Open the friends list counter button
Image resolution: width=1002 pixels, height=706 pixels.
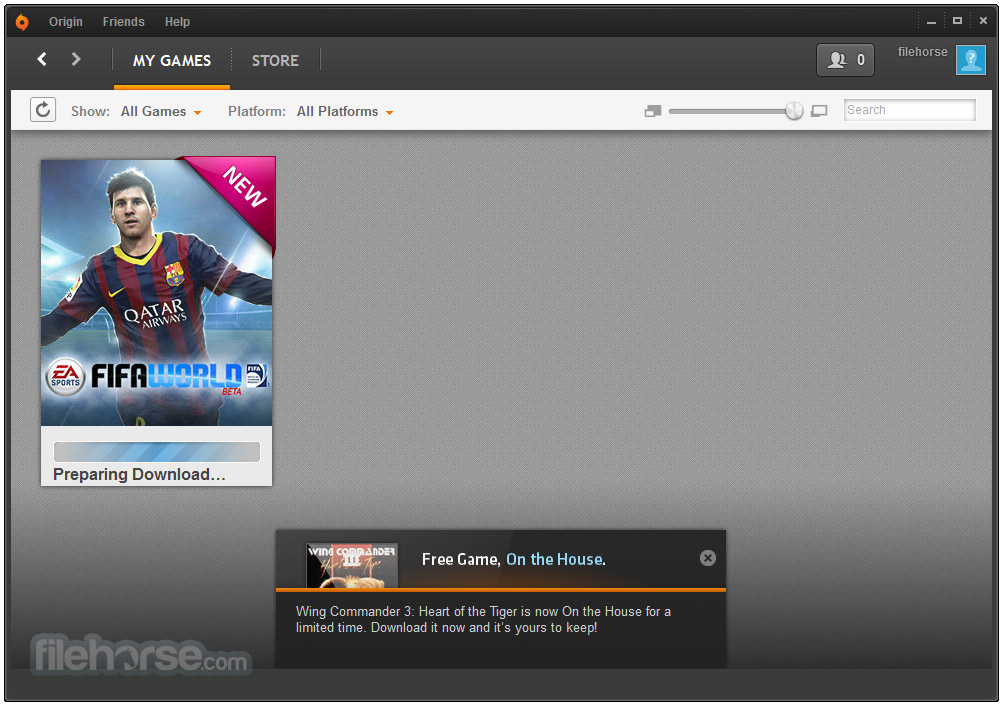tap(845, 60)
